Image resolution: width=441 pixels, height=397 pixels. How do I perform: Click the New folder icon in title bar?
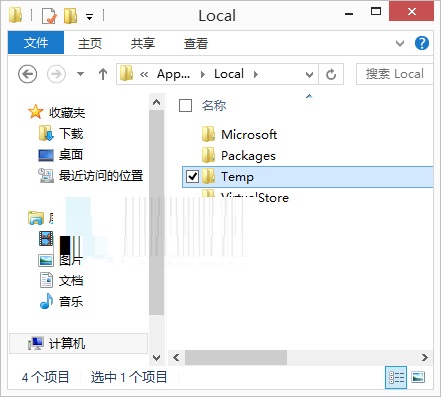(x=70, y=16)
